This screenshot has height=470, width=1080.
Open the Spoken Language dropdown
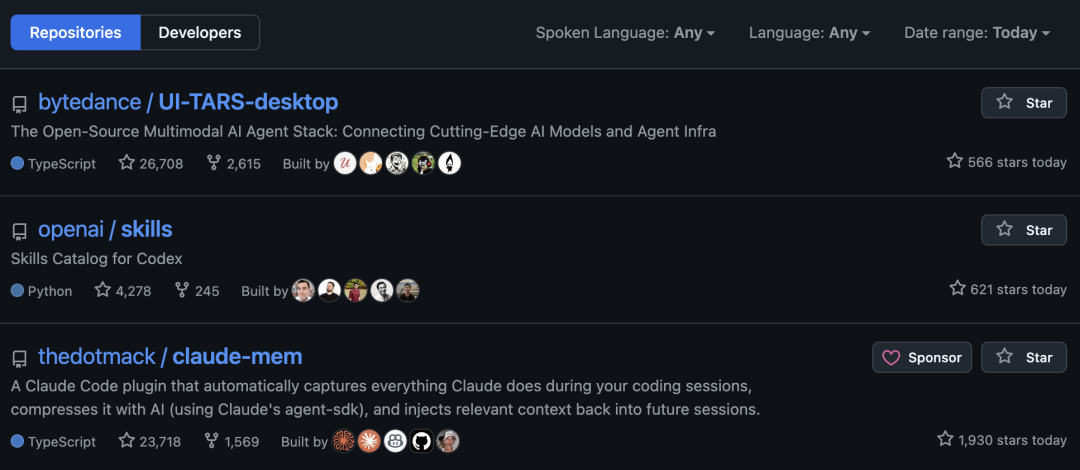(x=625, y=33)
